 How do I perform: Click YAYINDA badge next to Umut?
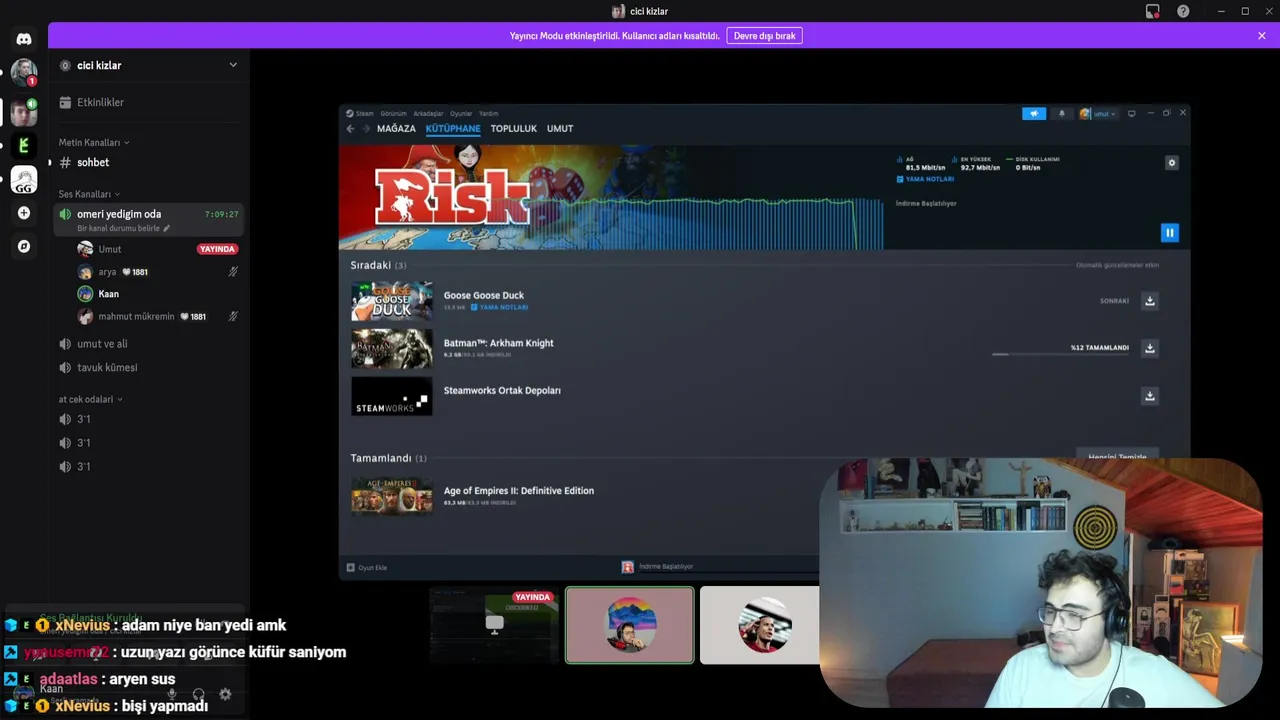pos(217,249)
